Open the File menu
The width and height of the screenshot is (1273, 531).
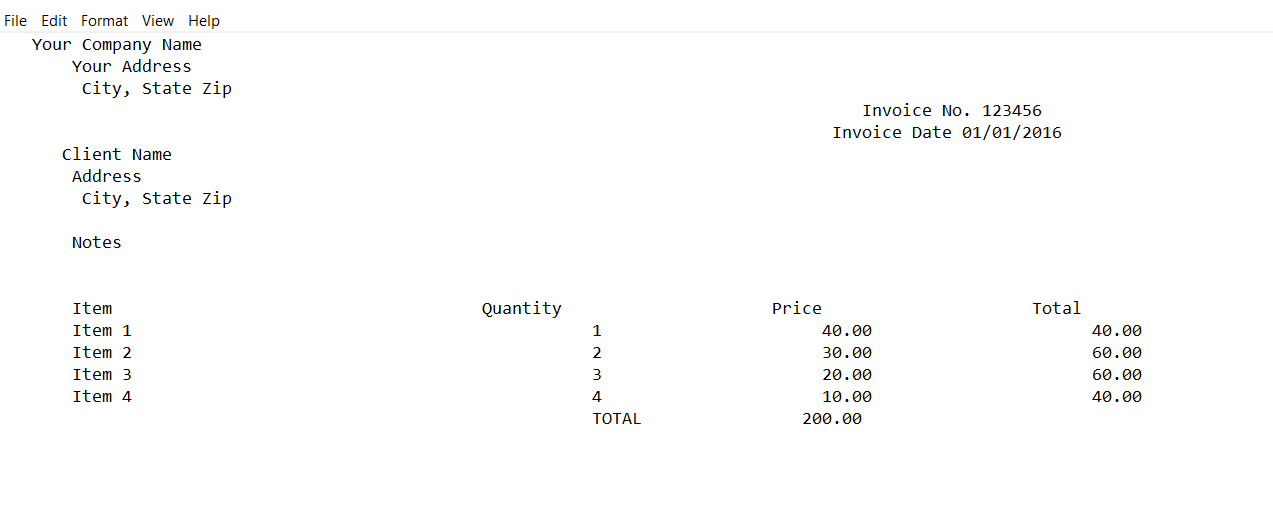coord(15,20)
